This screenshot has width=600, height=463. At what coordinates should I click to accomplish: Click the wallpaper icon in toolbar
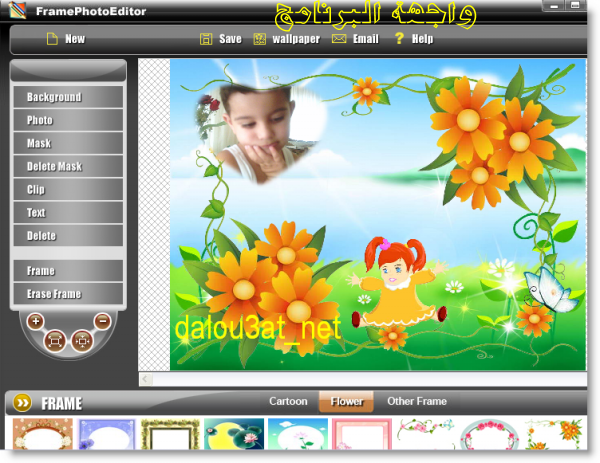260,39
